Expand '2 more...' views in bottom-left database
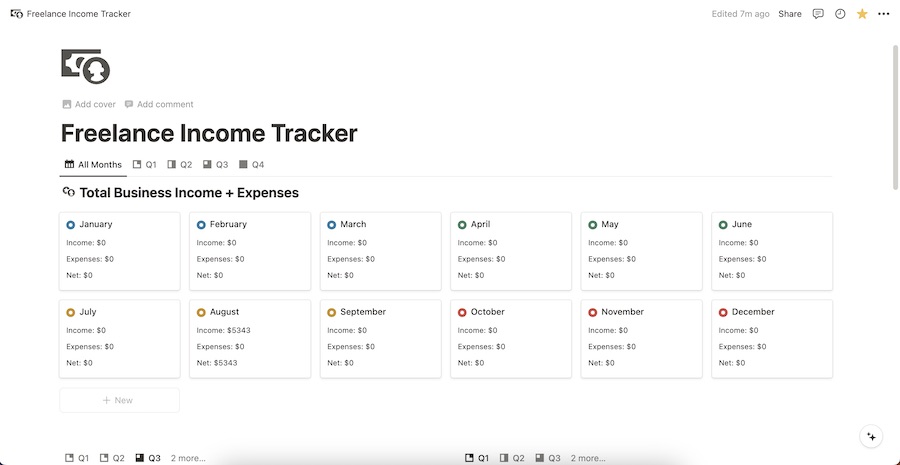This screenshot has width=900, height=465. (188, 458)
